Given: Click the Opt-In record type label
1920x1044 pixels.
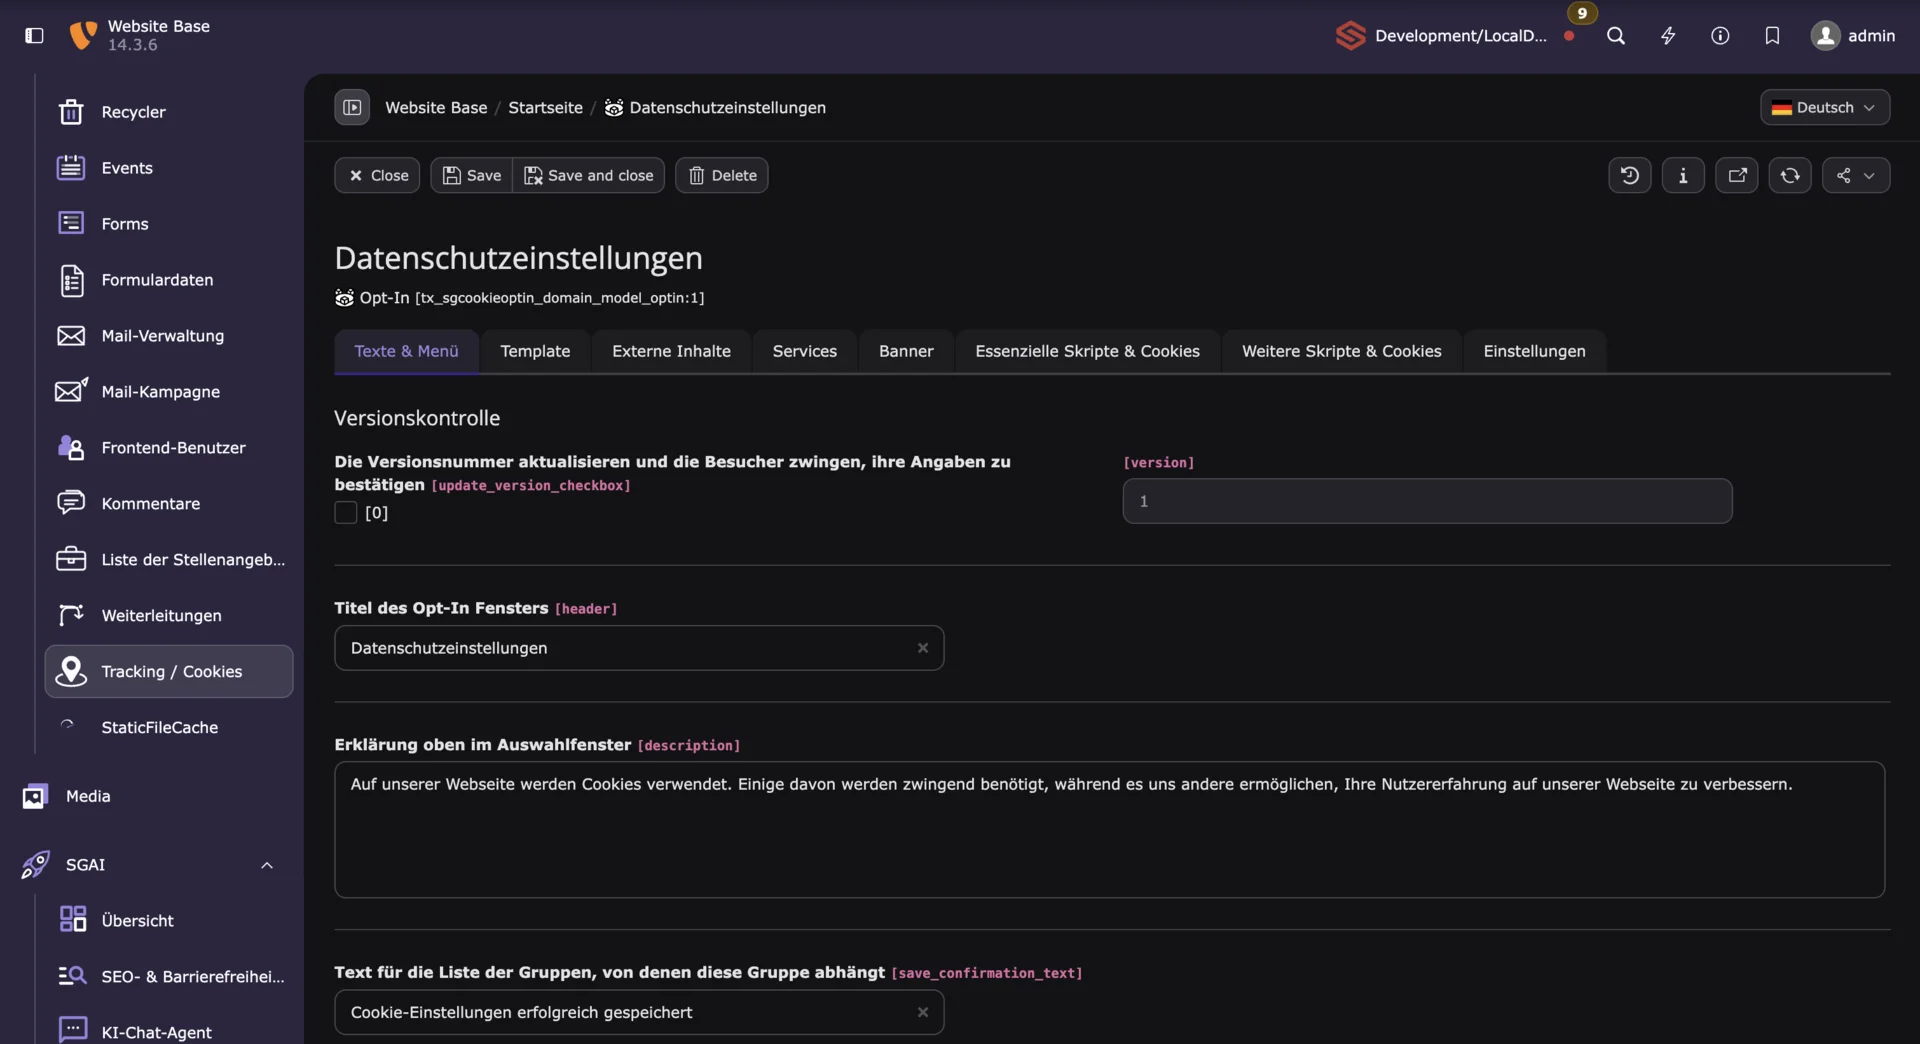Looking at the screenshot, I should [385, 298].
